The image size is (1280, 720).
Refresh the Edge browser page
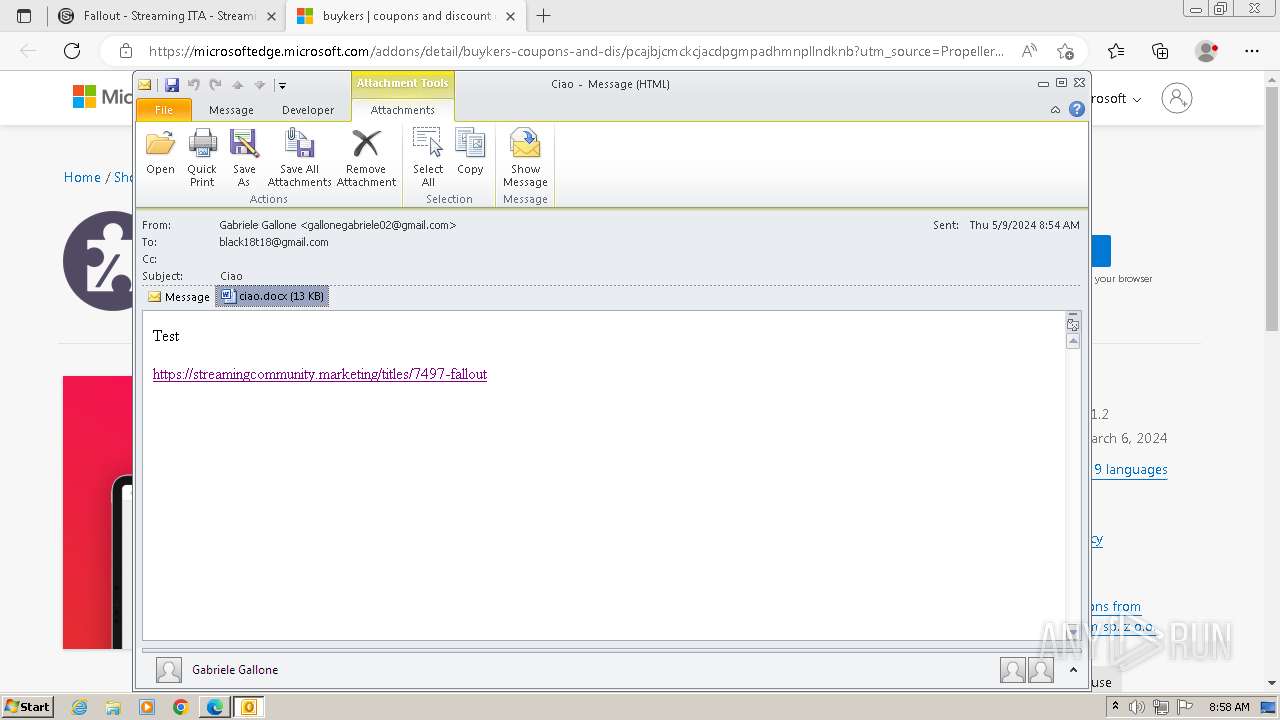pyautogui.click(x=72, y=51)
